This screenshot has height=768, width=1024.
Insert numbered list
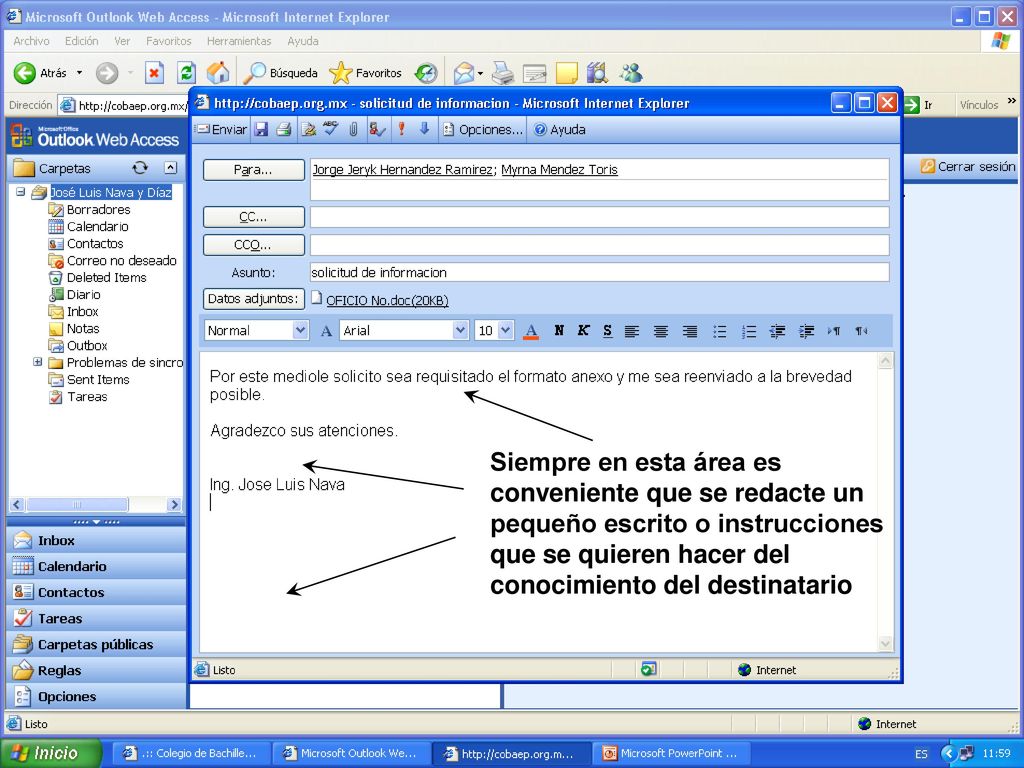748,331
